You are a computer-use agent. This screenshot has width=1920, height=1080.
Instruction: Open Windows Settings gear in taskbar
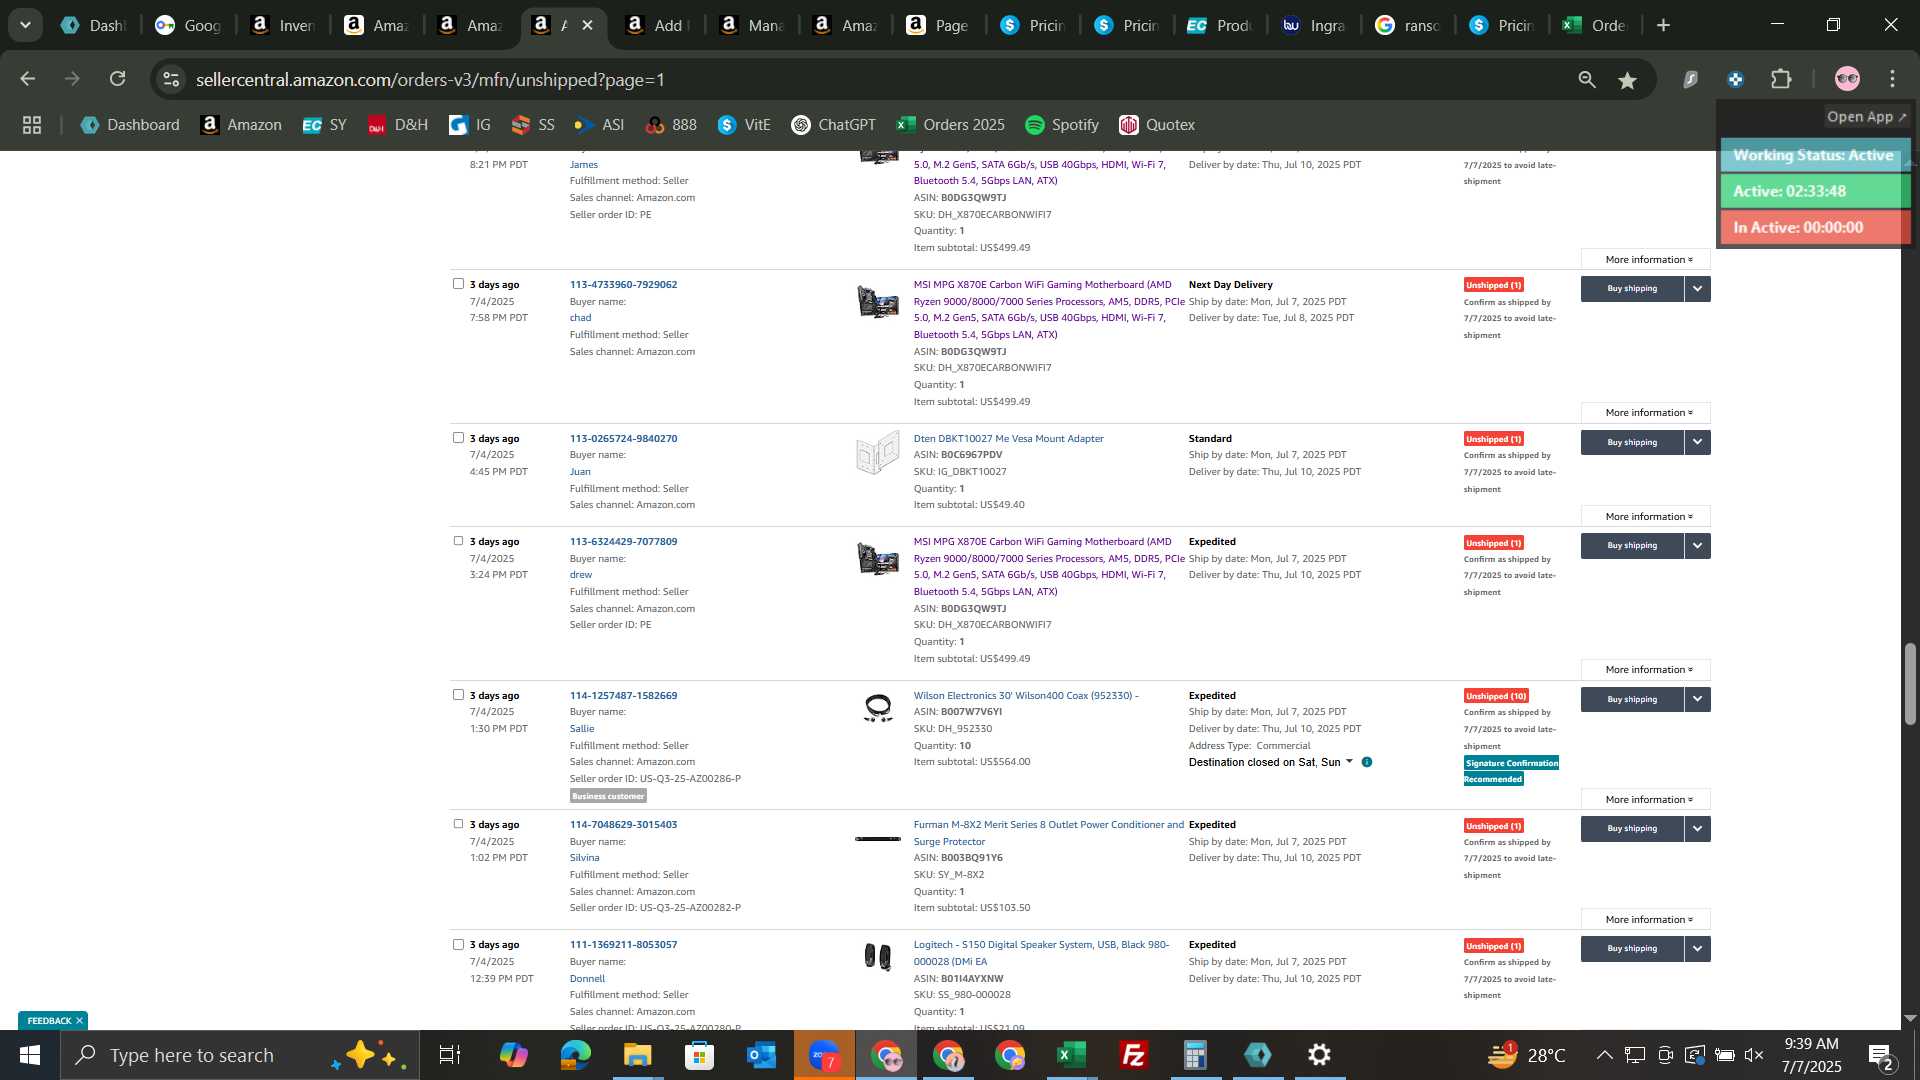coord(1320,1055)
